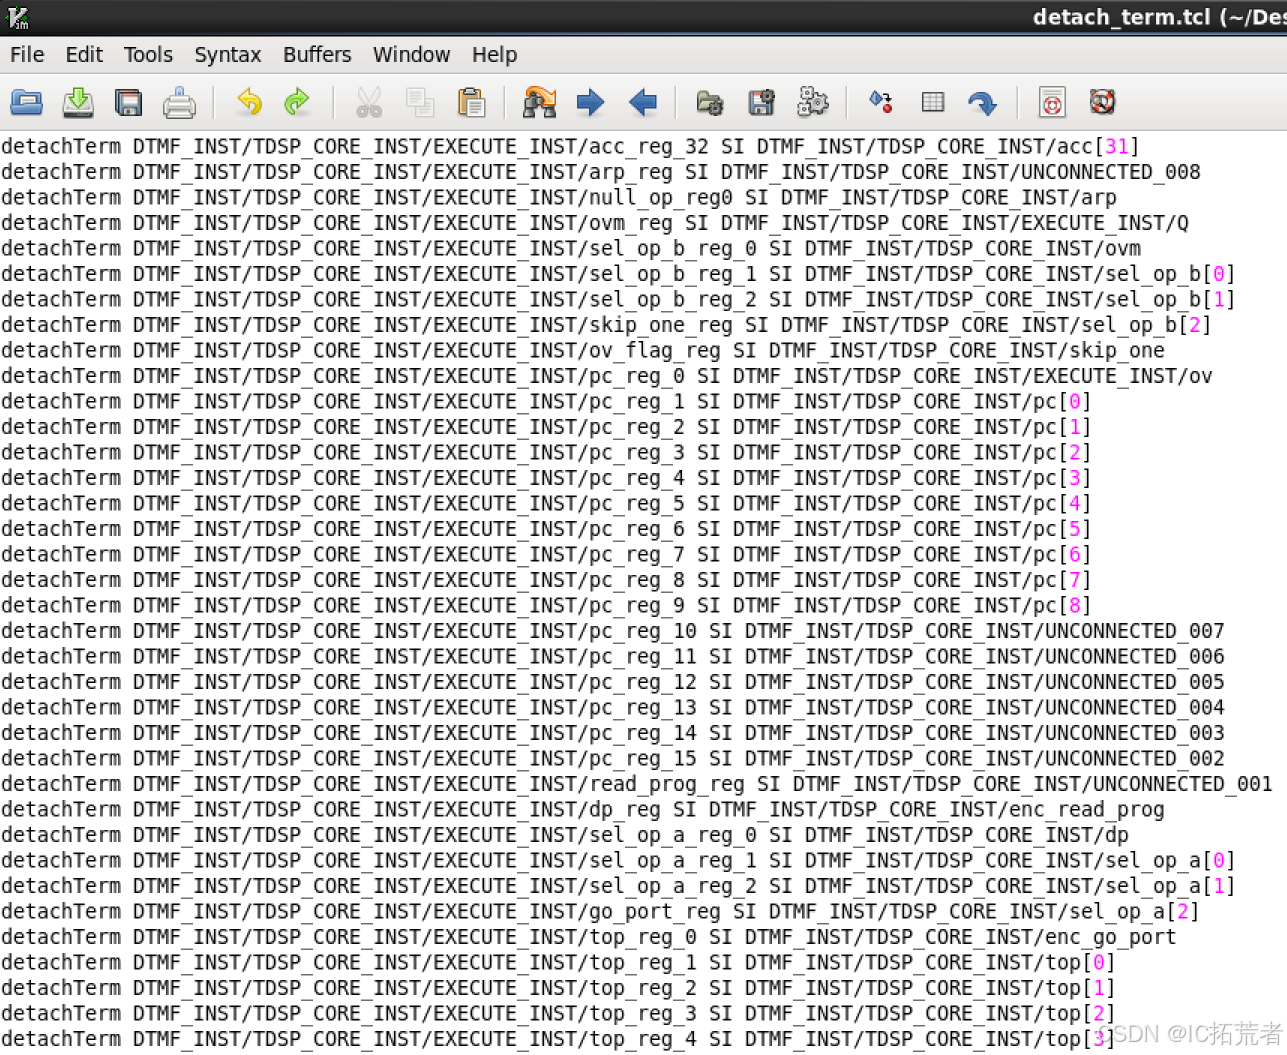Place cursor on acc_reg_32 text
Viewport: 1287px width, 1055px height.
coord(649,147)
